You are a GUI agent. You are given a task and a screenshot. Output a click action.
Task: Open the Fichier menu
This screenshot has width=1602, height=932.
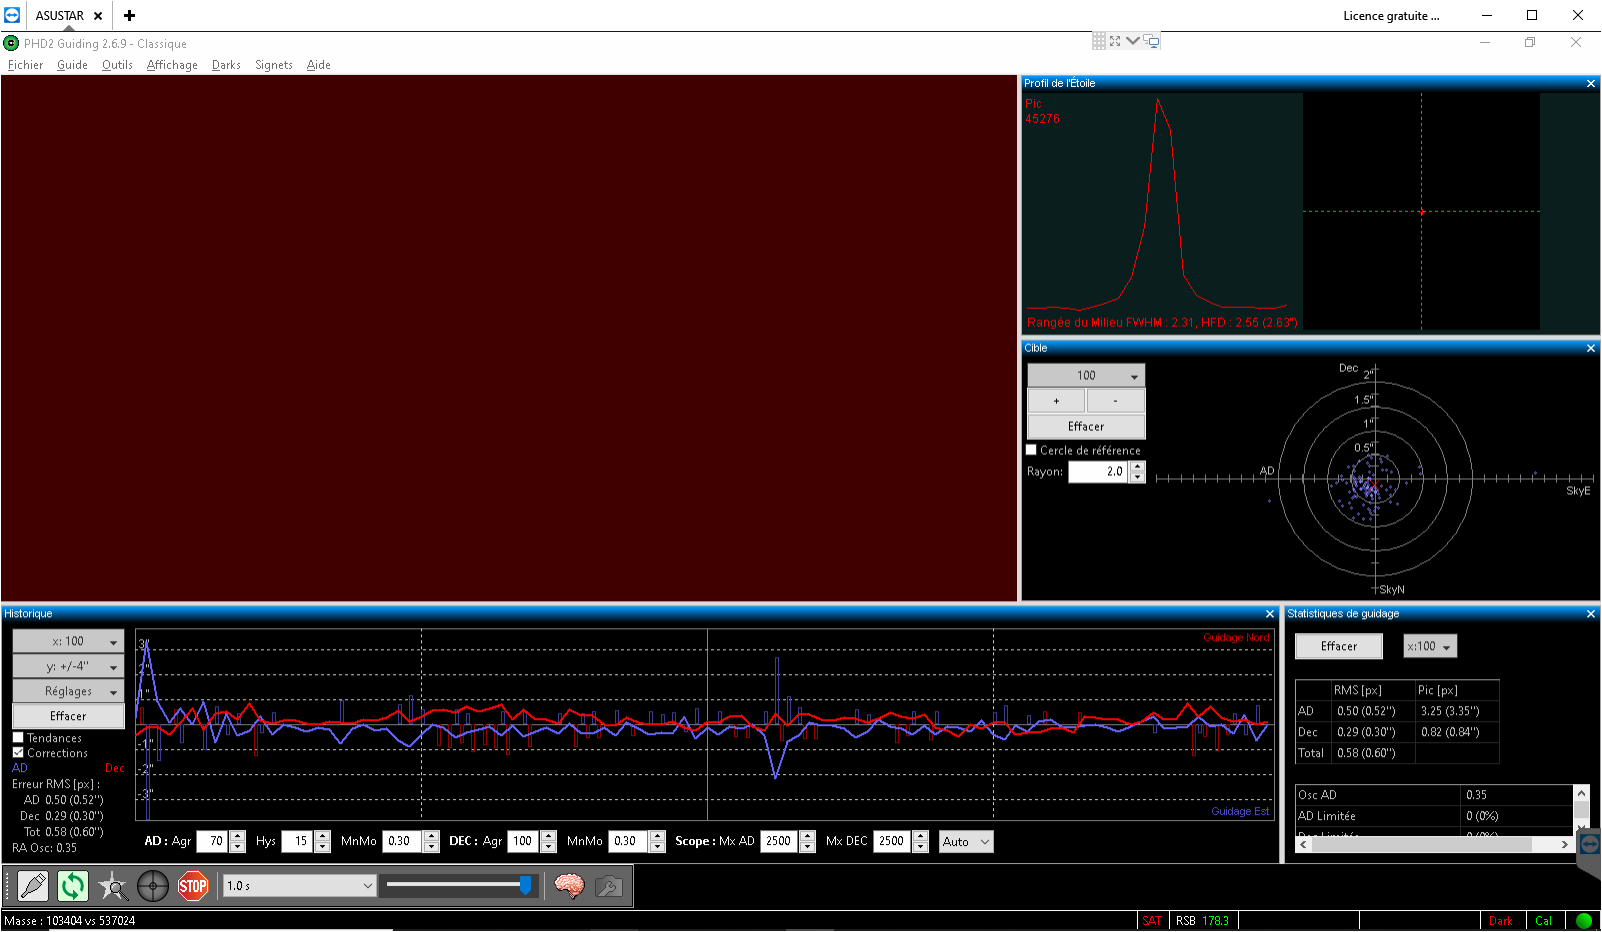(x=25, y=65)
